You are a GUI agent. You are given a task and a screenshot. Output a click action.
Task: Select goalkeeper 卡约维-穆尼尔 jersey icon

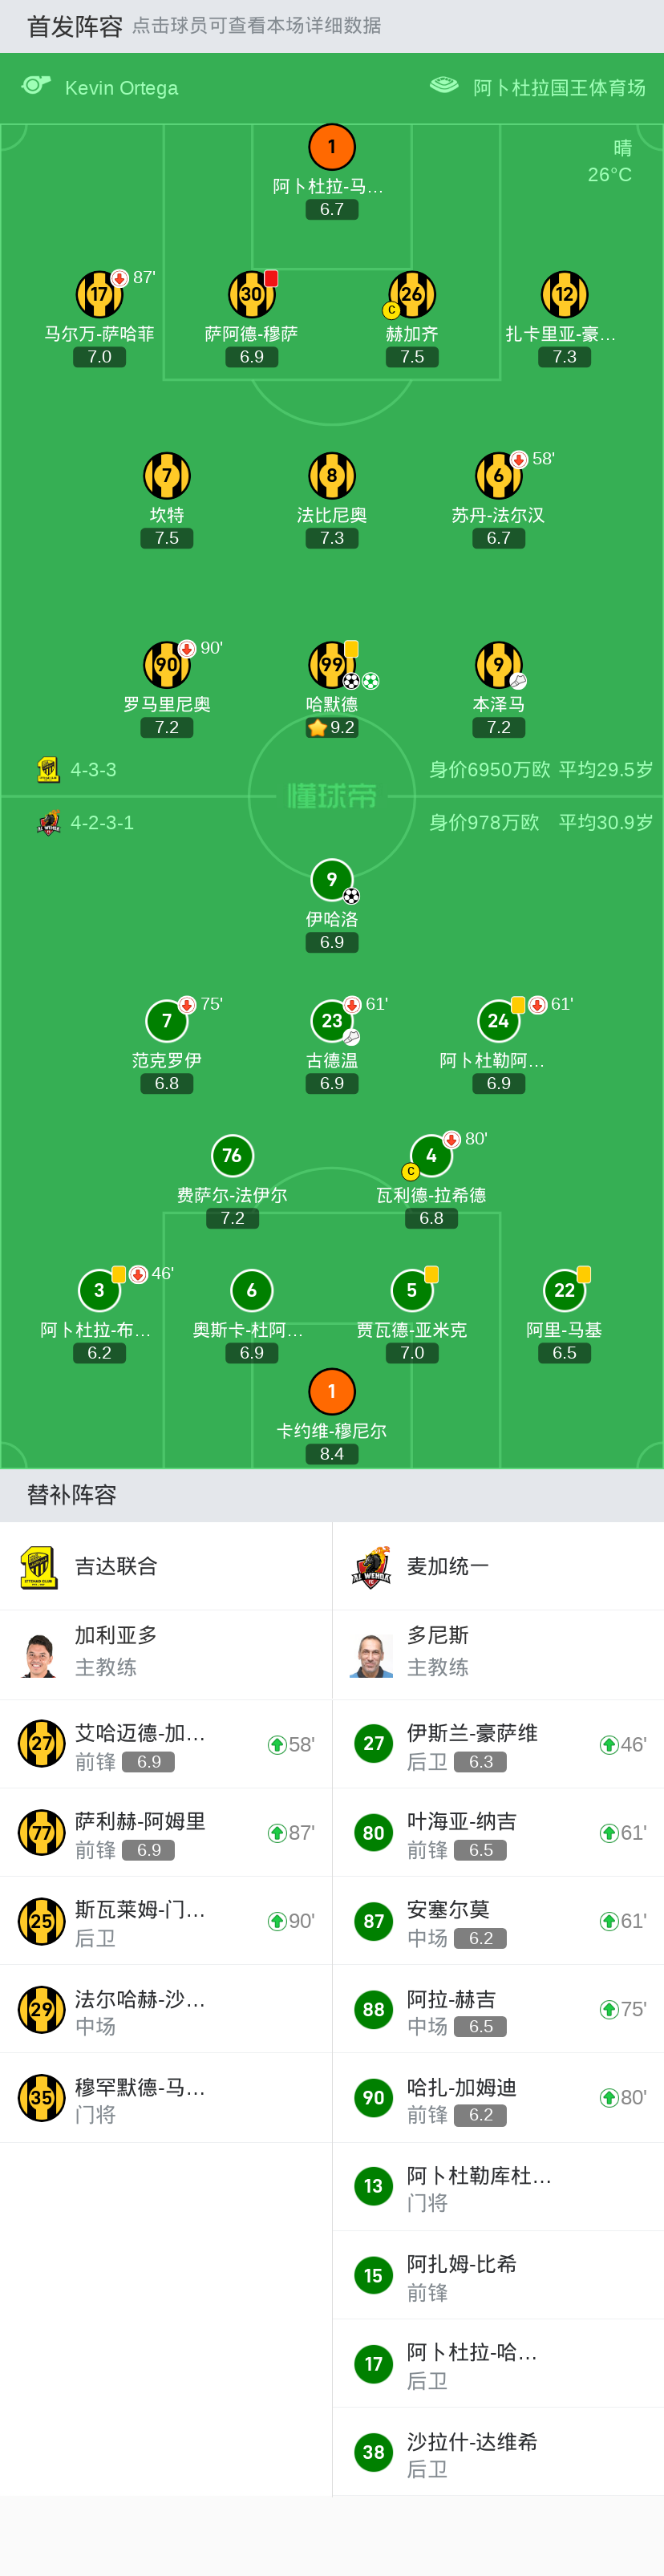332,1391
